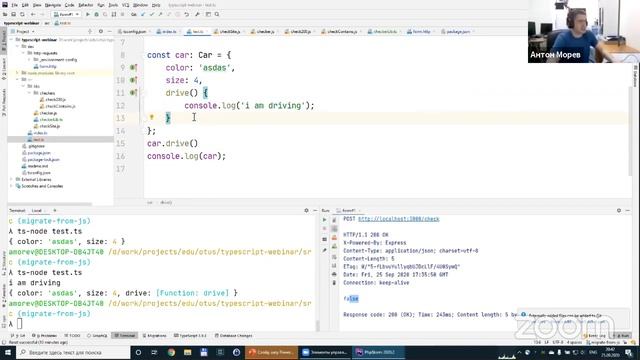Open the VCS menu

point(125,5)
